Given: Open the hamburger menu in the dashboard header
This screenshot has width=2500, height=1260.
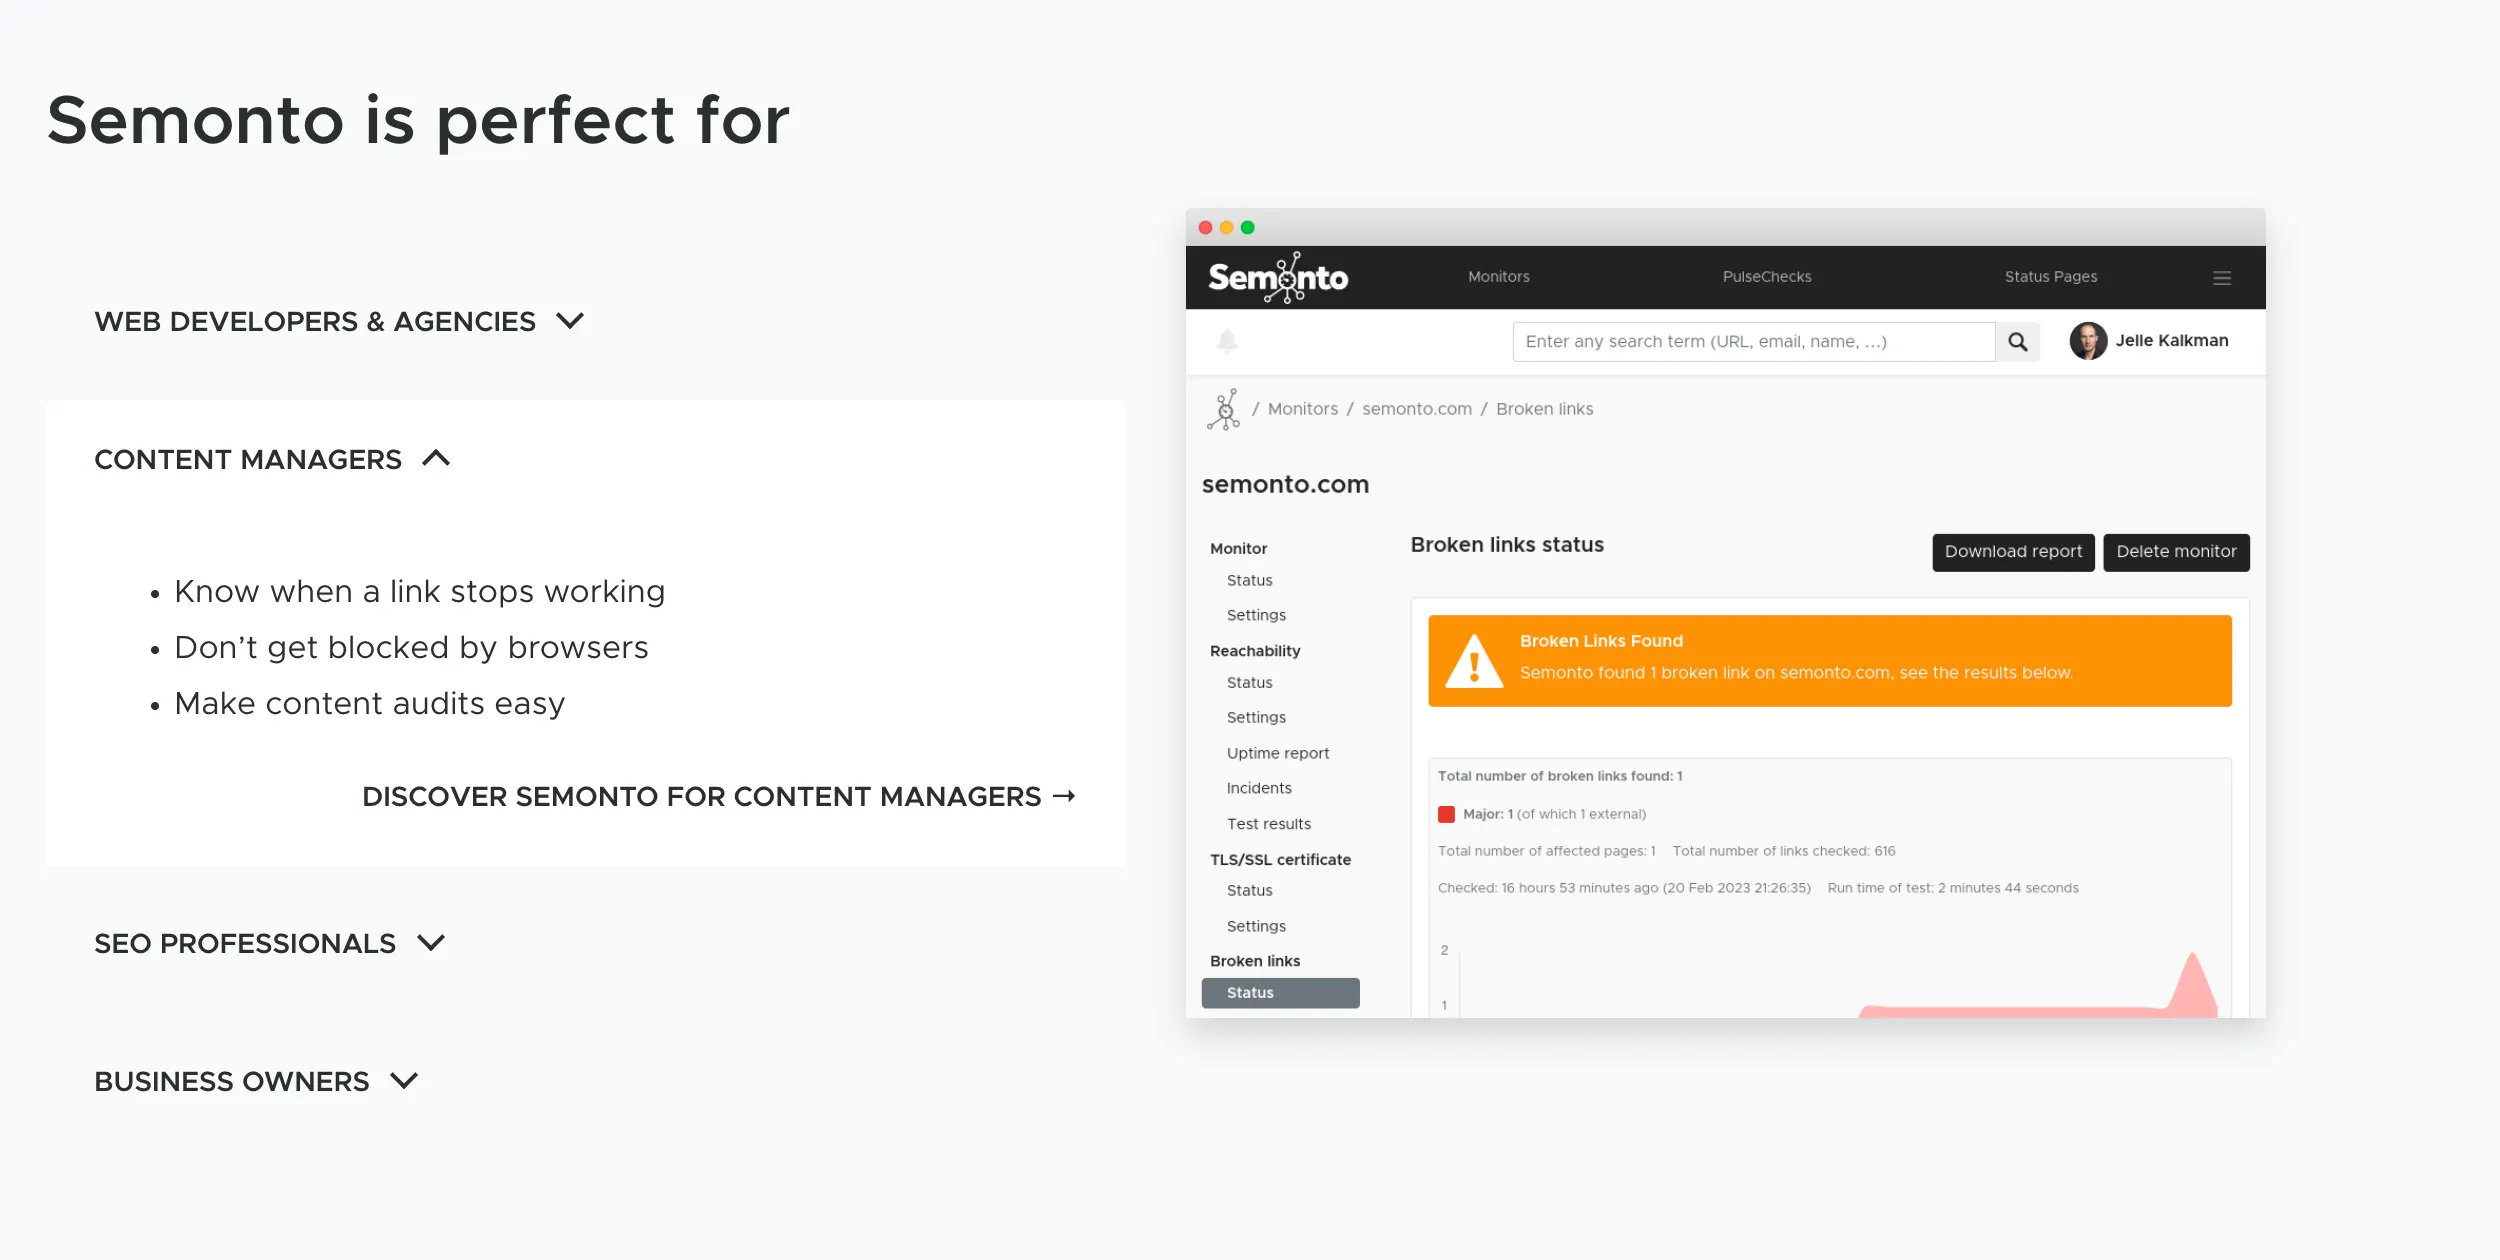Looking at the screenshot, I should (2222, 278).
